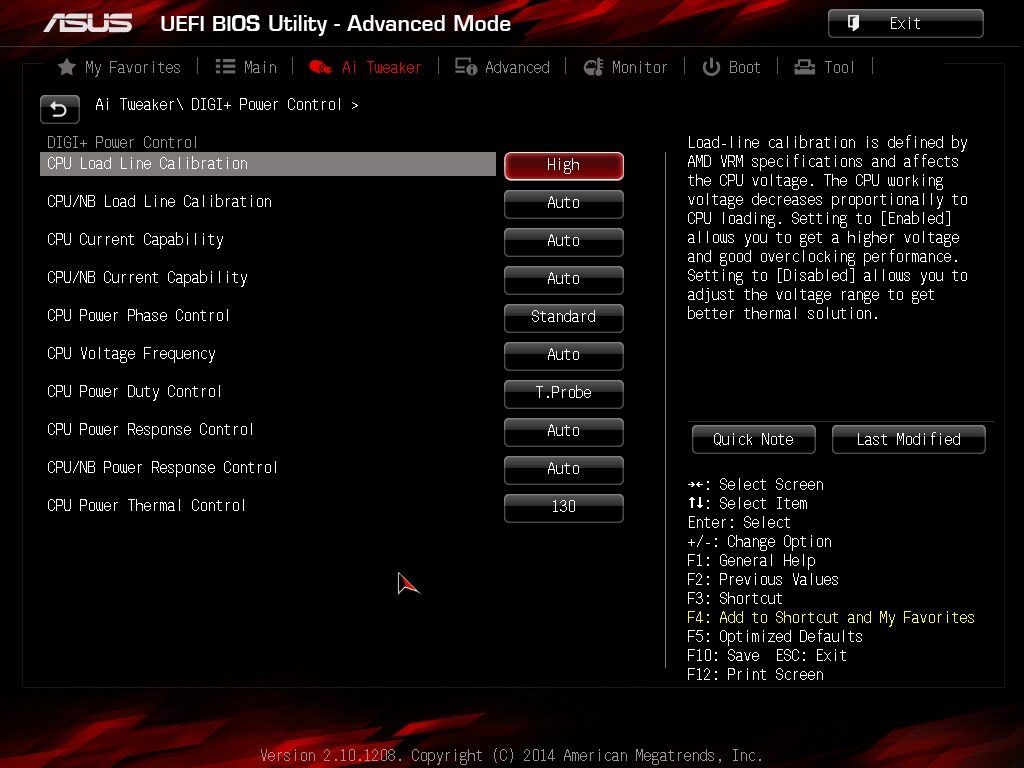Screen dimensions: 1024x768
Task: Open the Tool tab
Action: 824,67
